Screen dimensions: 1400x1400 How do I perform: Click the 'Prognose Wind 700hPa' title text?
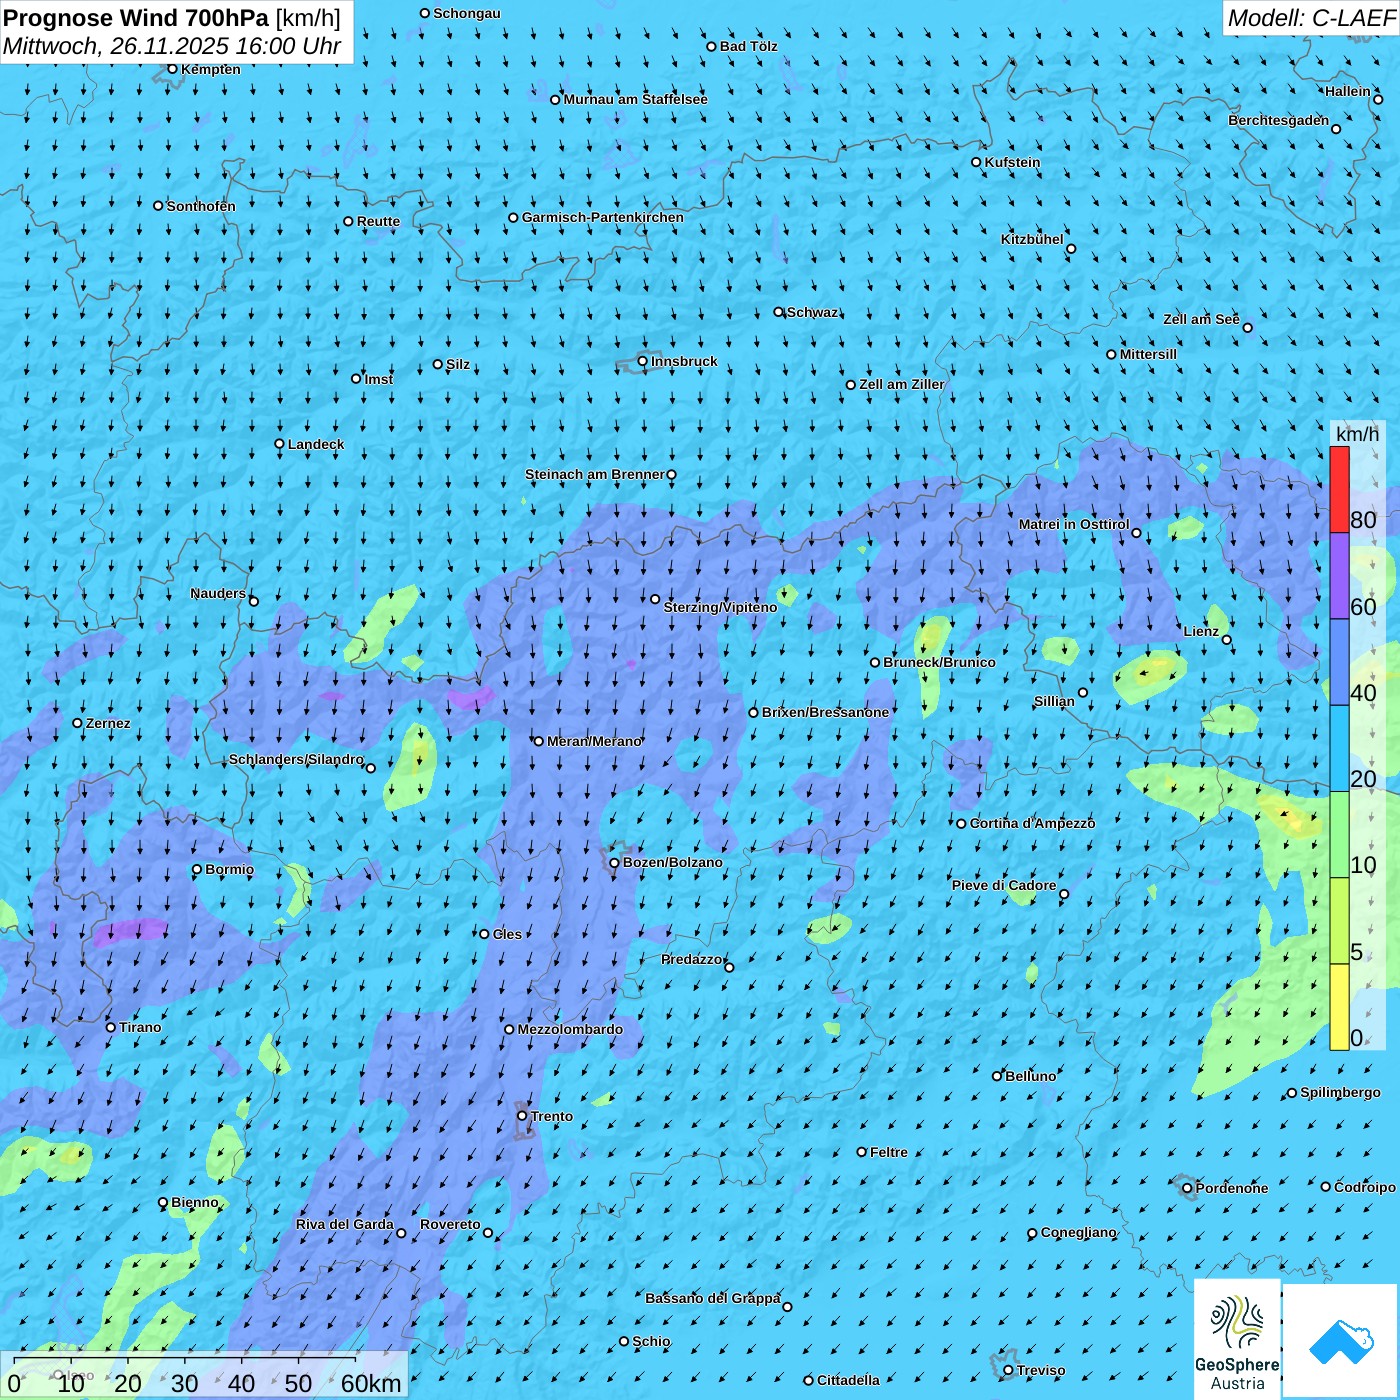pyautogui.click(x=136, y=18)
